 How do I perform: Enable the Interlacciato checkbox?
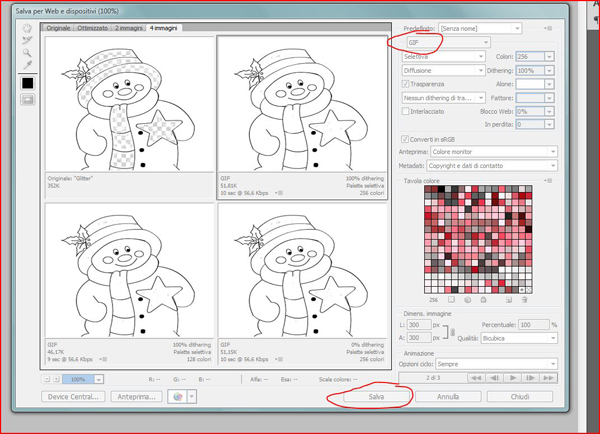[x=405, y=111]
